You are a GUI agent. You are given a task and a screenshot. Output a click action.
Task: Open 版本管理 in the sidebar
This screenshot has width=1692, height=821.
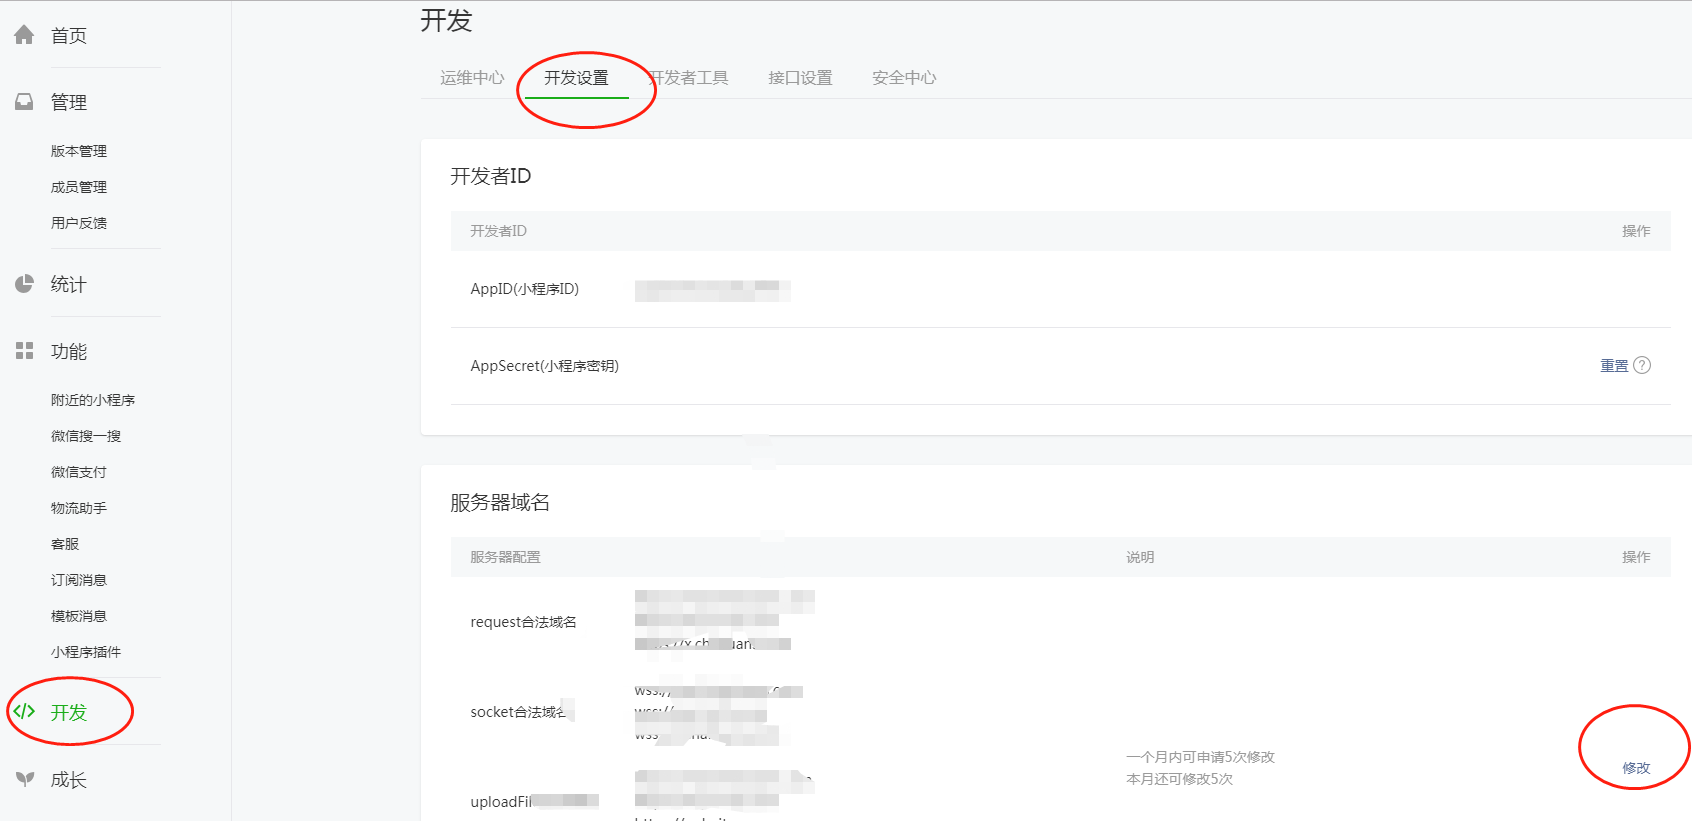[79, 151]
